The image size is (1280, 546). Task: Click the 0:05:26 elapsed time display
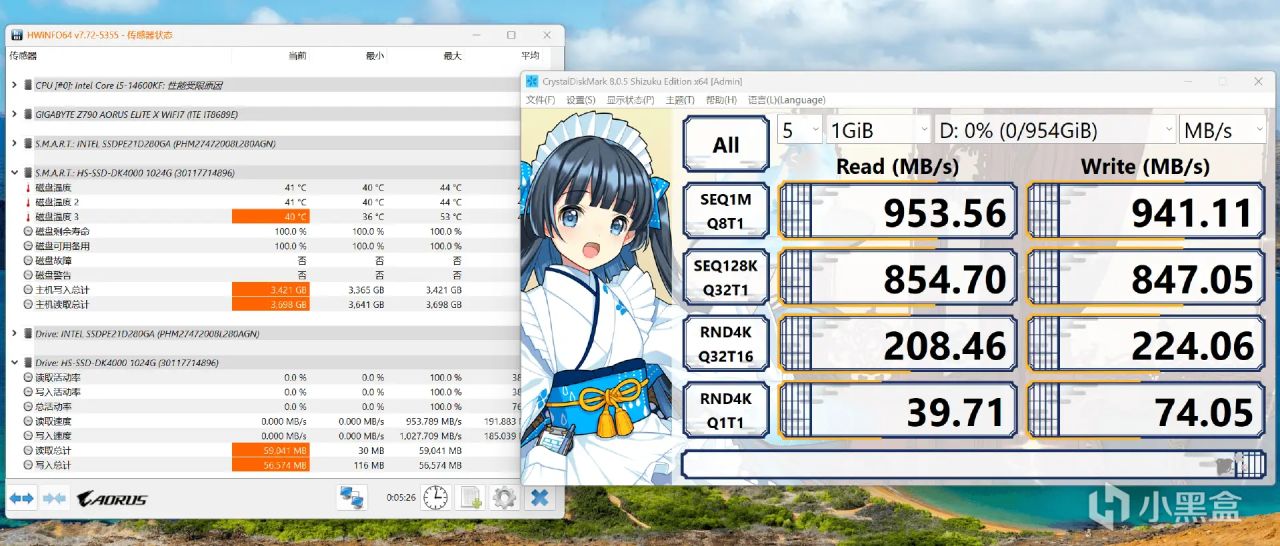pyautogui.click(x=400, y=497)
